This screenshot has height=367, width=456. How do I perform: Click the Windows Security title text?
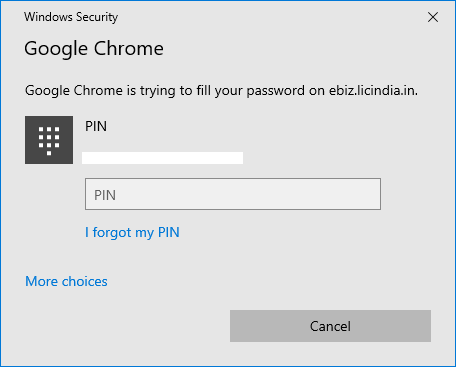(x=71, y=17)
